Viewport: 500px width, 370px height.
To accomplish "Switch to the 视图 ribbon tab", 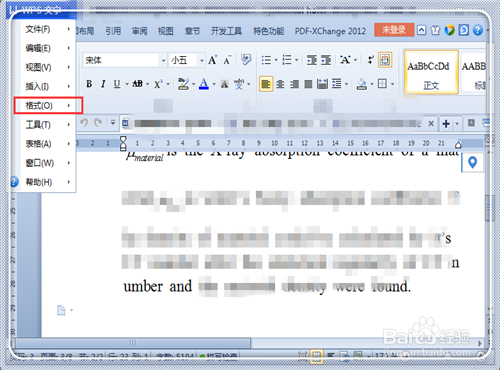I will coord(165,31).
